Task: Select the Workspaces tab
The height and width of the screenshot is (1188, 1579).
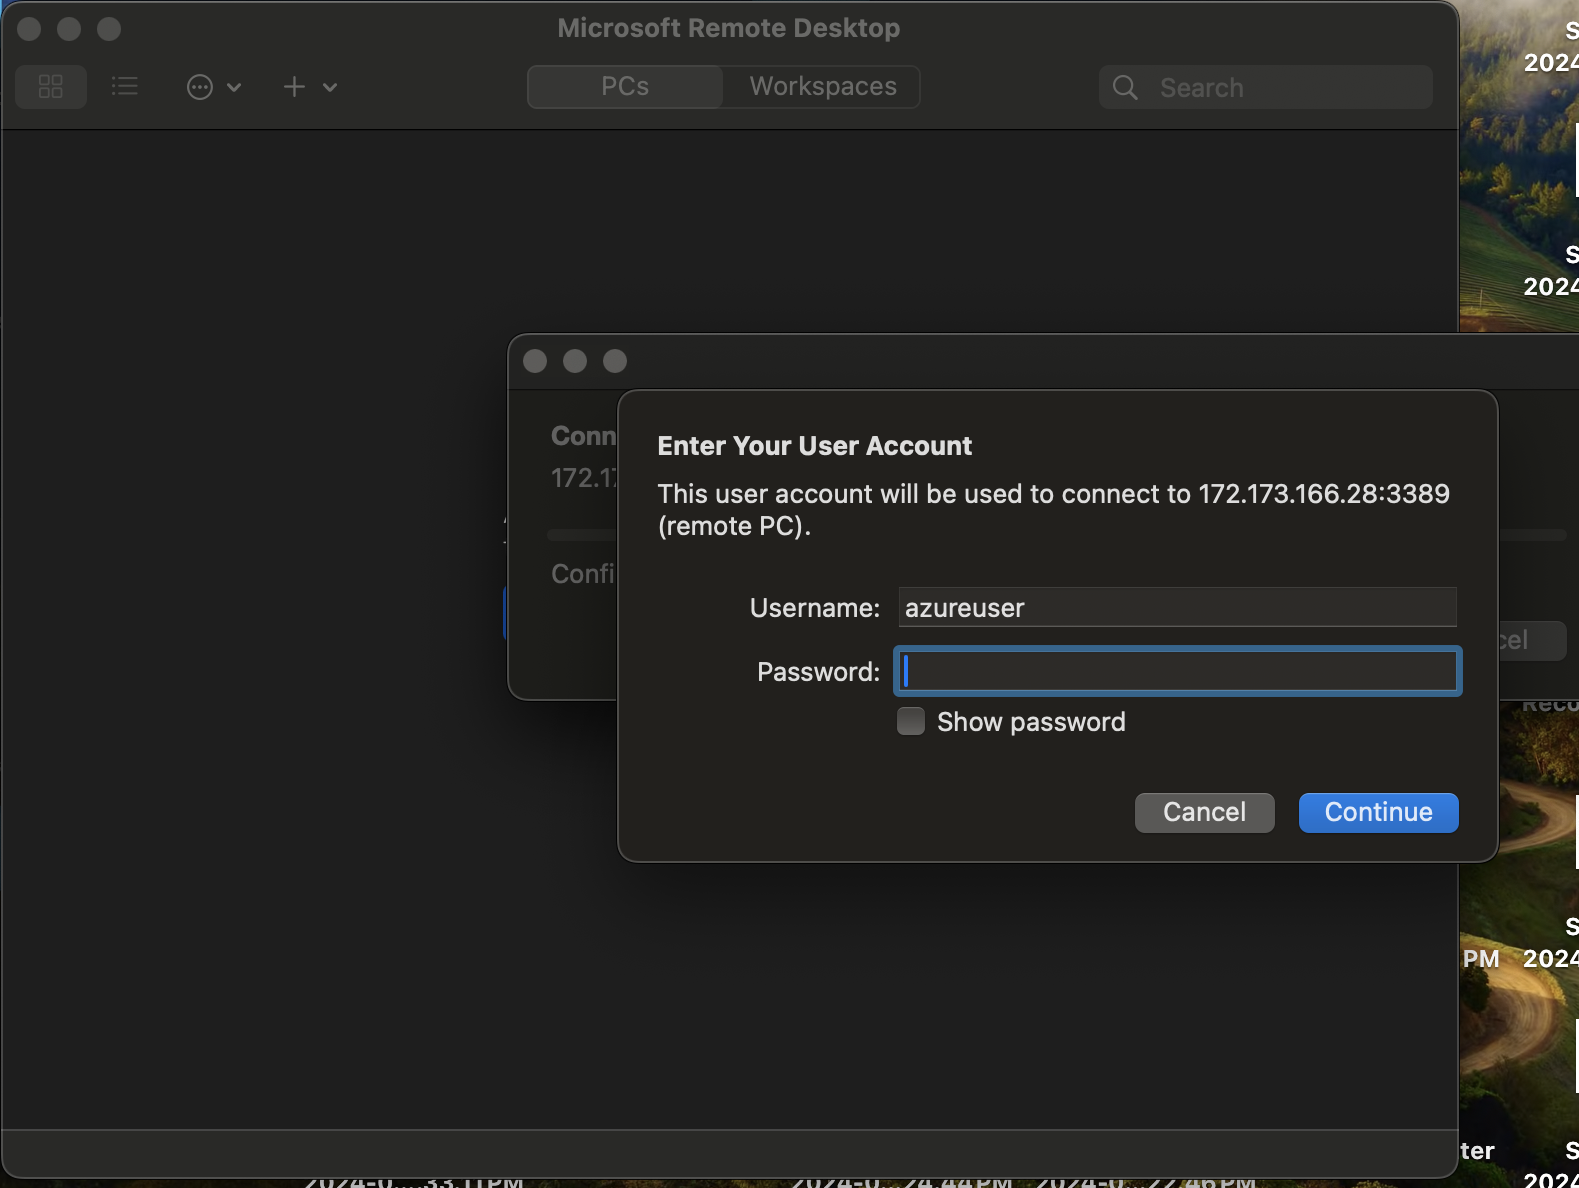Action: pos(823,87)
